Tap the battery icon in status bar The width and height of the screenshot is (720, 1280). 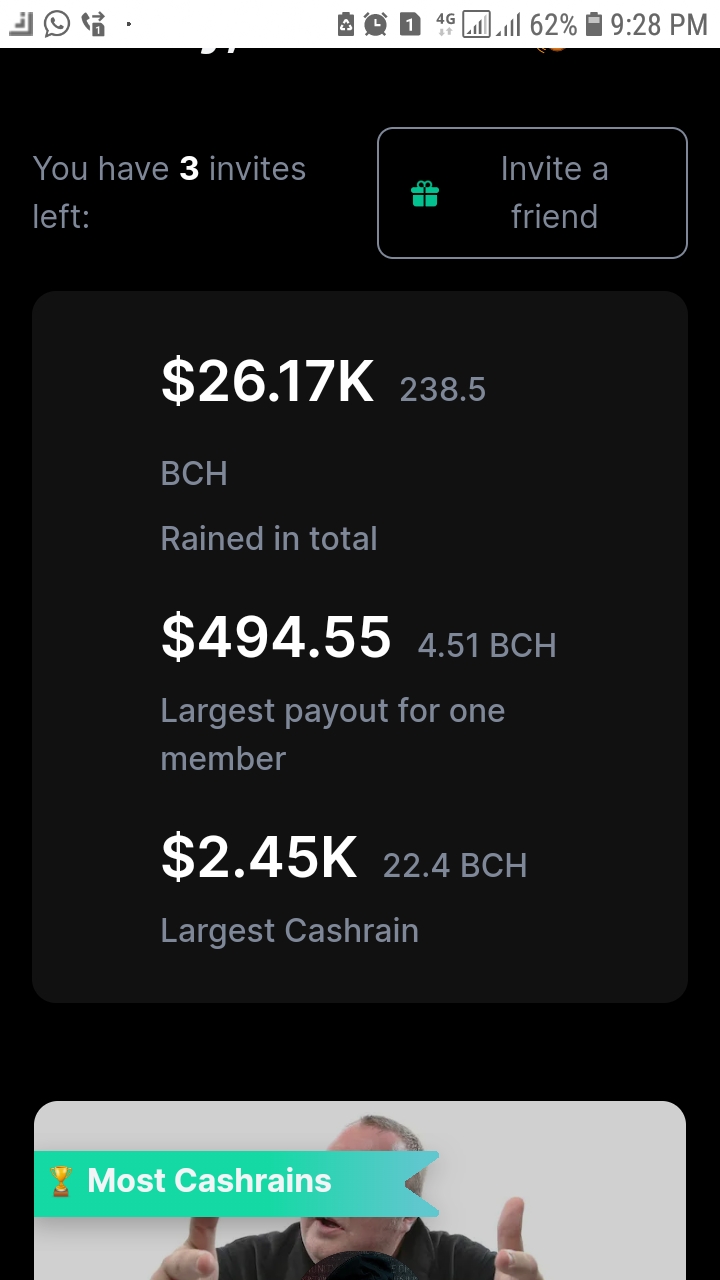pos(594,24)
